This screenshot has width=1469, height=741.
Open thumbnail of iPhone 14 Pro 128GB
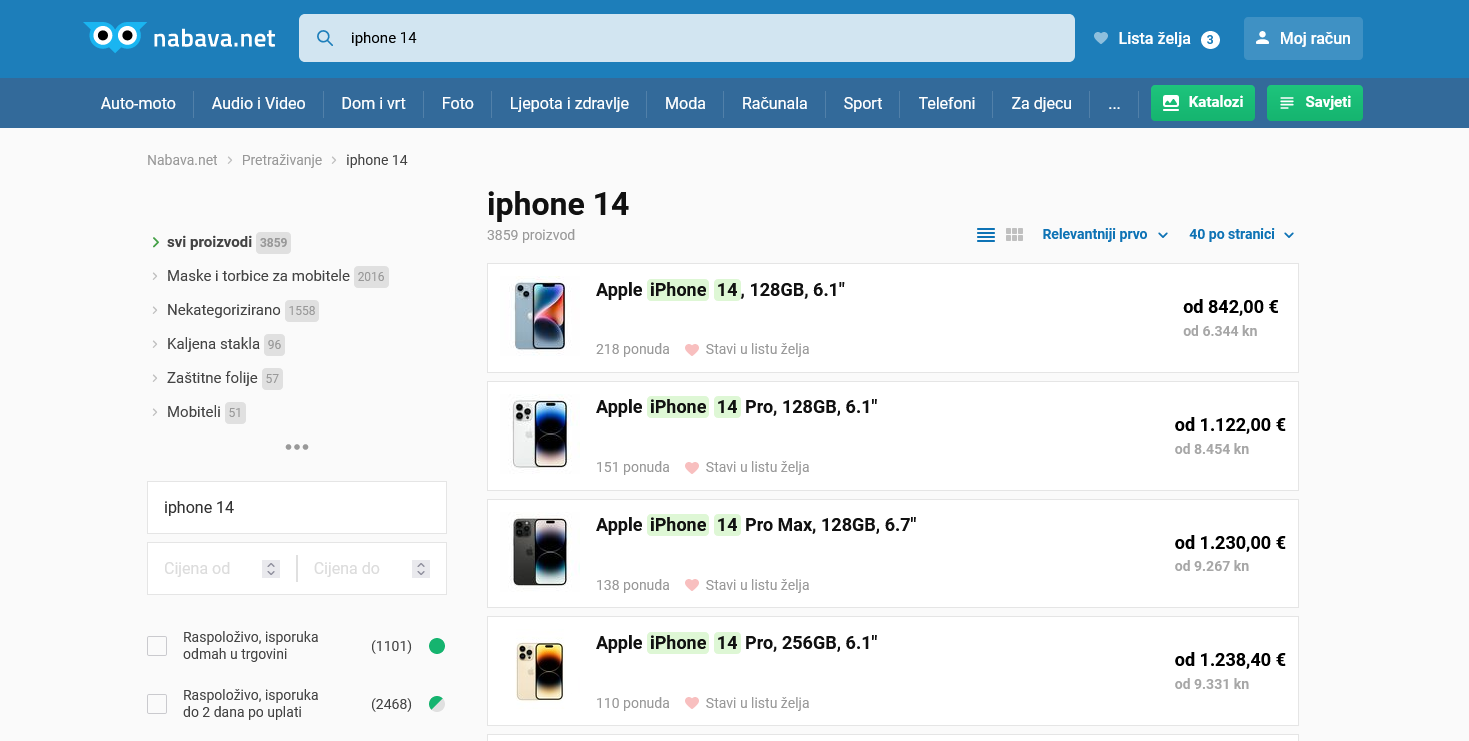pos(540,435)
